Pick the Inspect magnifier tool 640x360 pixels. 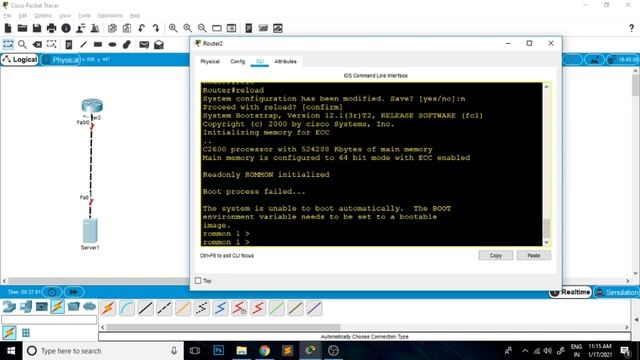pyautogui.click(x=22, y=44)
